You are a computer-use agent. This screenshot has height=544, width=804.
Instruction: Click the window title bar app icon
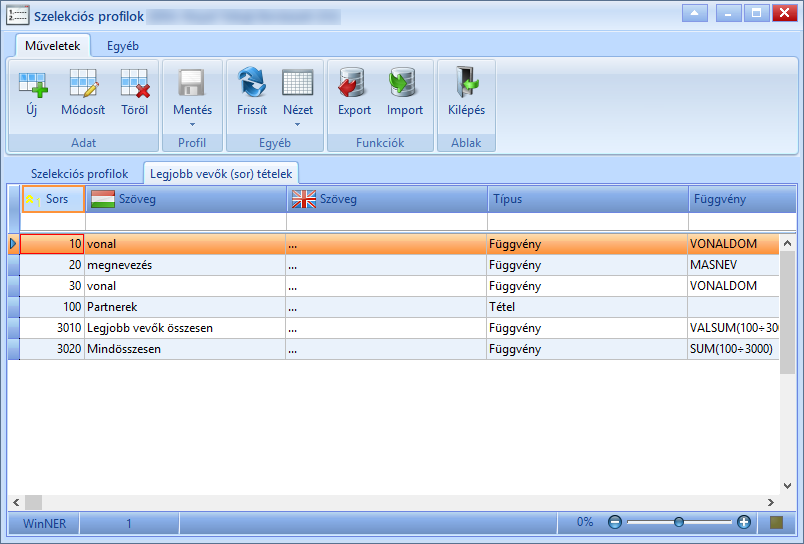pos(17,15)
